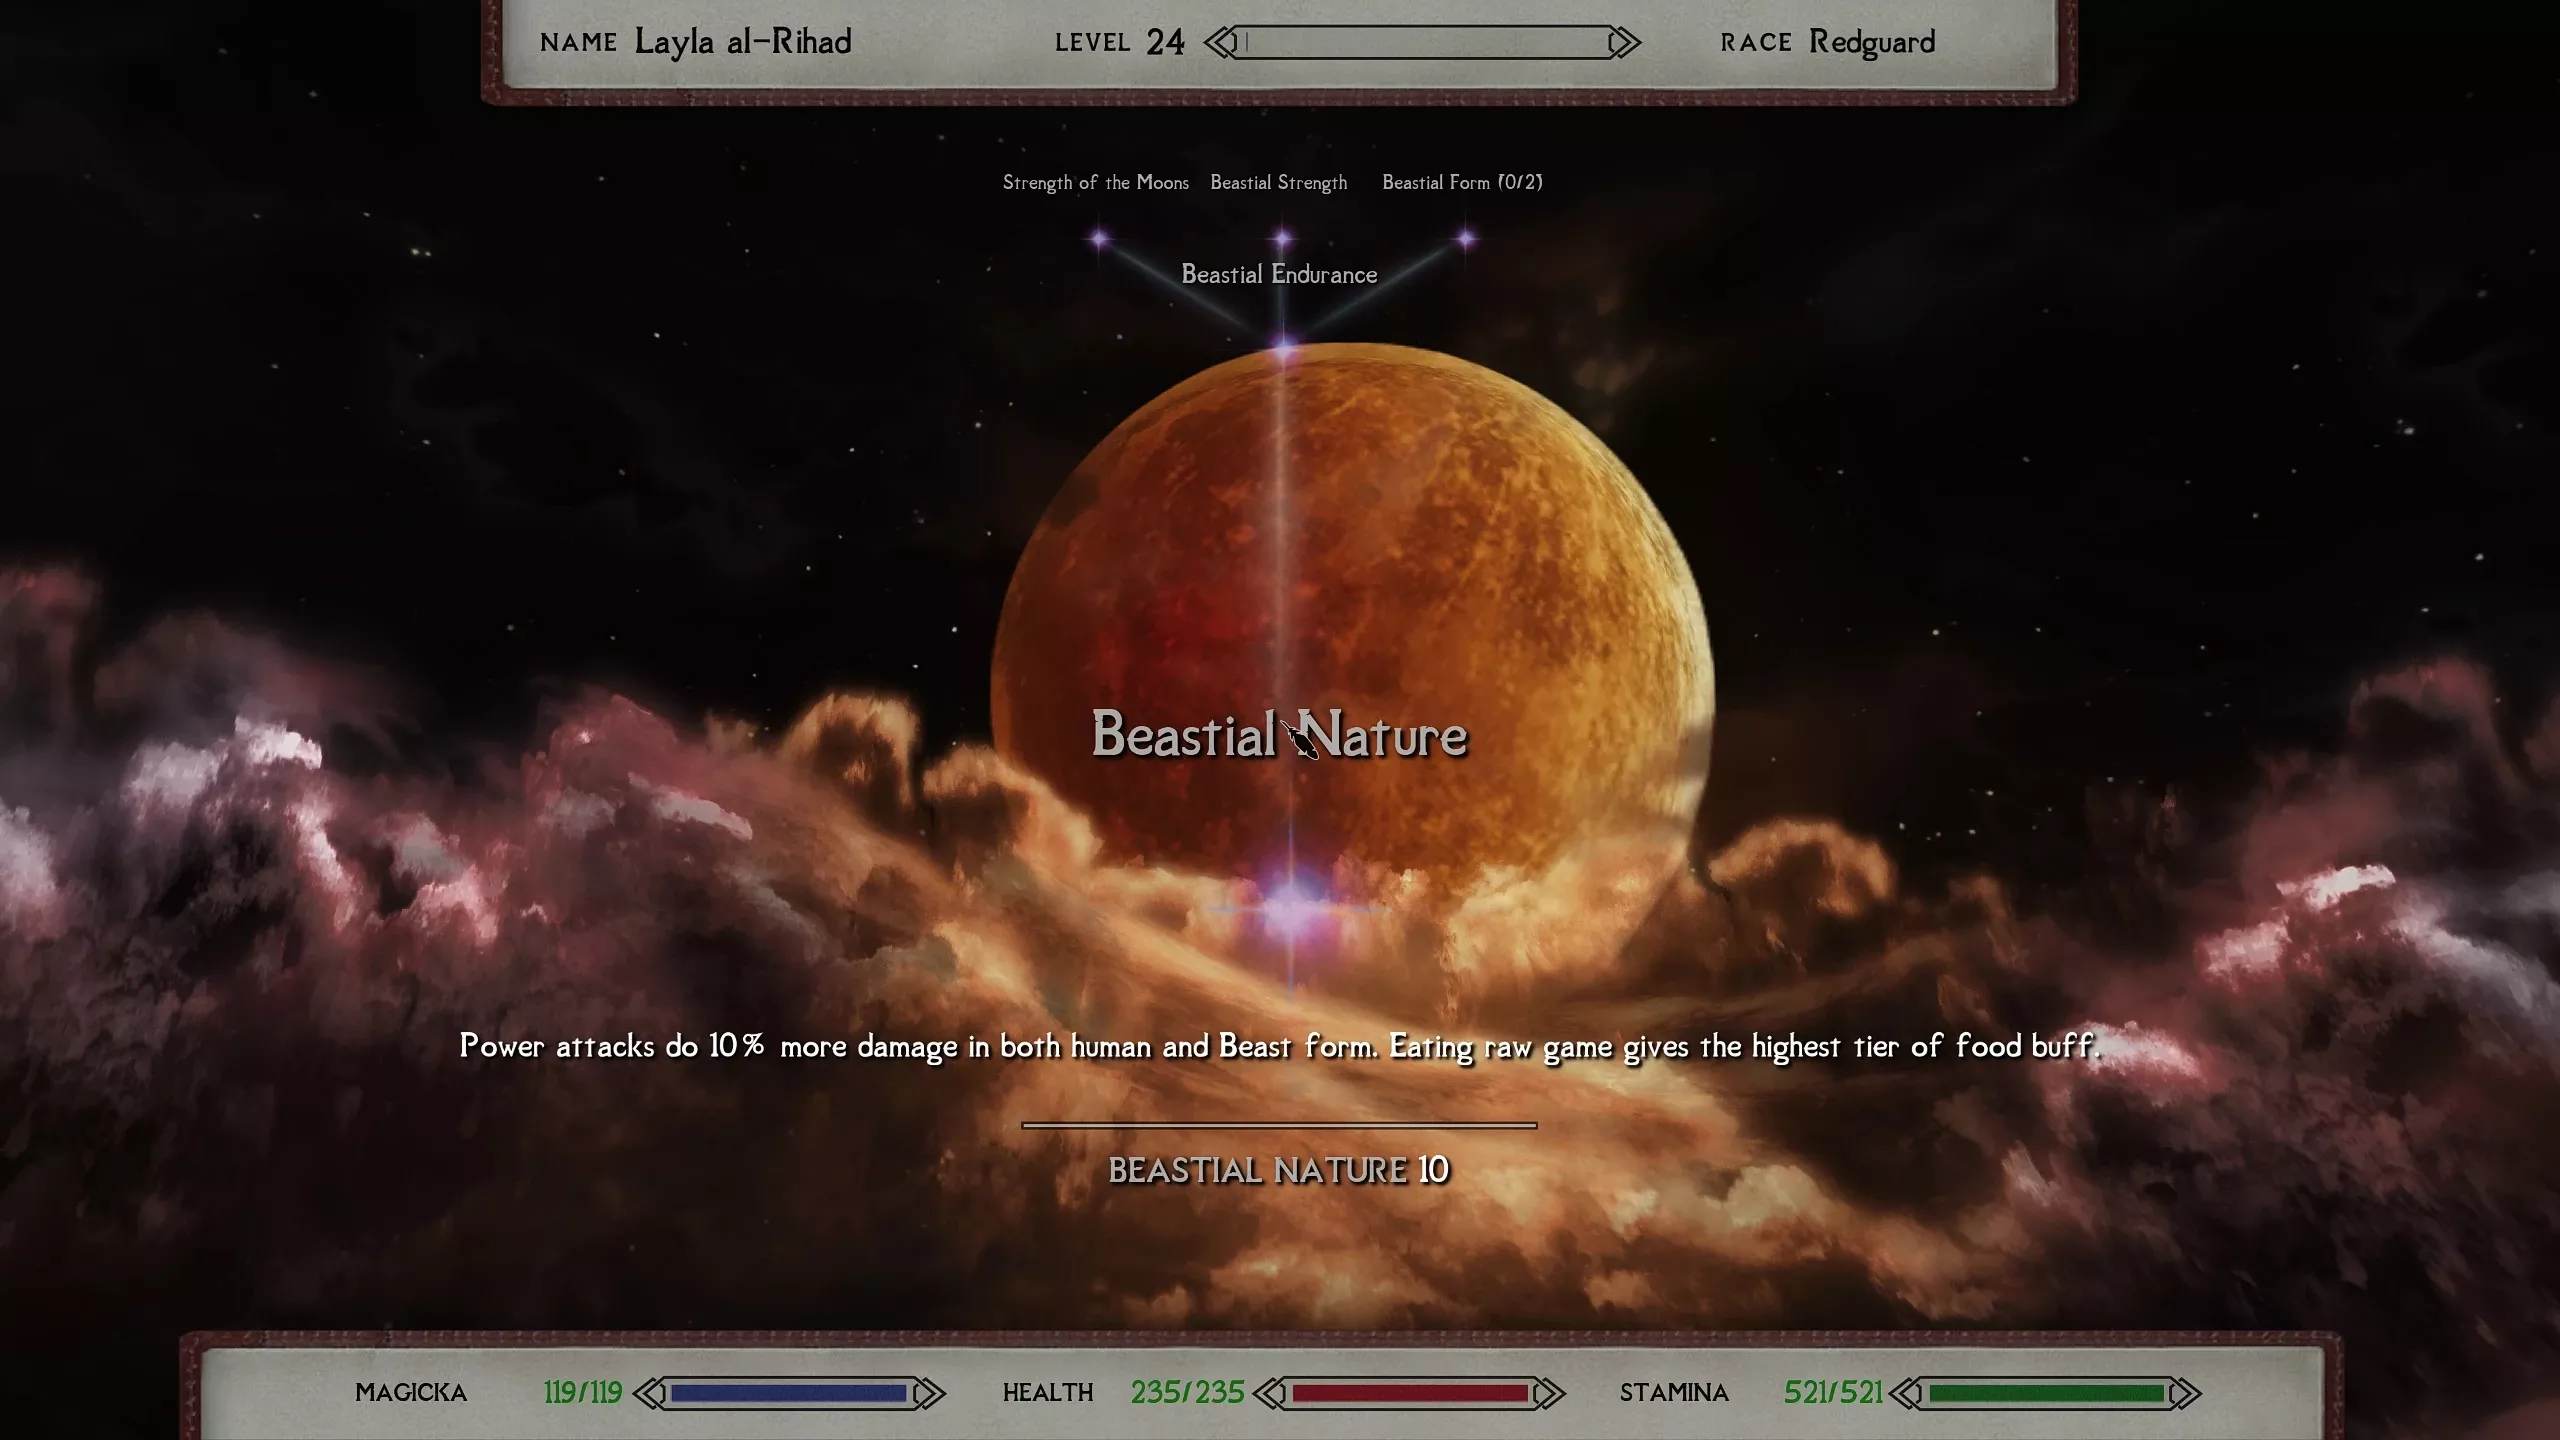The width and height of the screenshot is (2560, 1440).
Task: Click the blue Magicka bar
Action: tap(789, 1393)
